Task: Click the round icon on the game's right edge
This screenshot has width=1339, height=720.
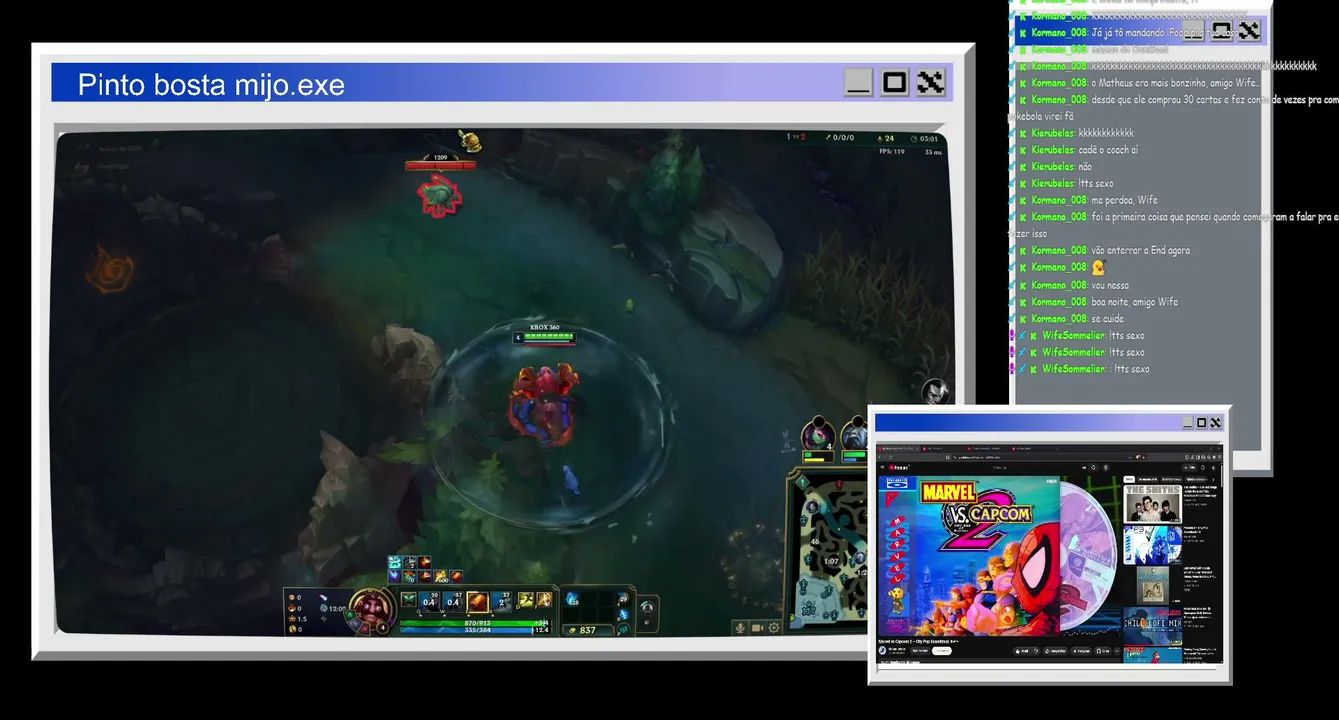Action: point(934,392)
